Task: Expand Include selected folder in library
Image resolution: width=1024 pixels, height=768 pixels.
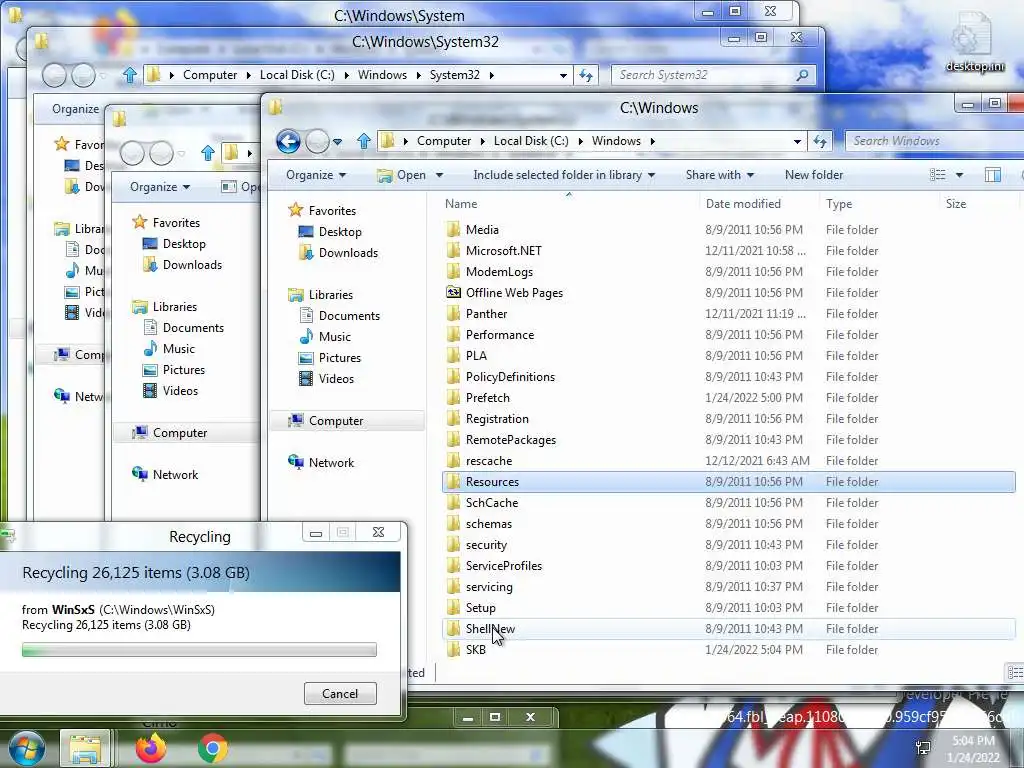Action: click(564, 175)
